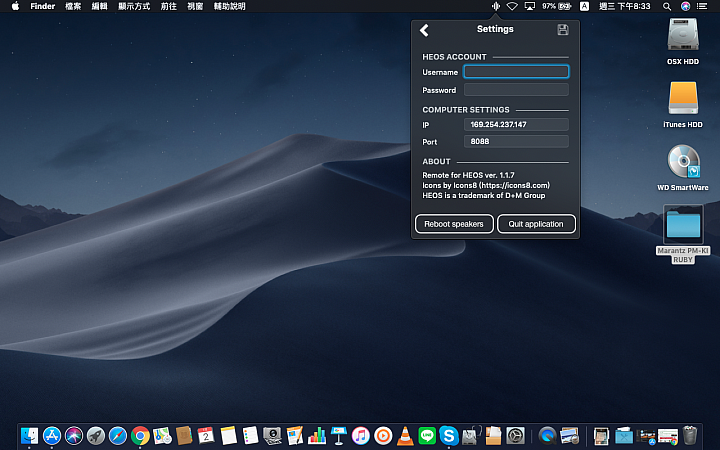
Task: Save settings with the floppy disk icon
Action: click(x=562, y=30)
